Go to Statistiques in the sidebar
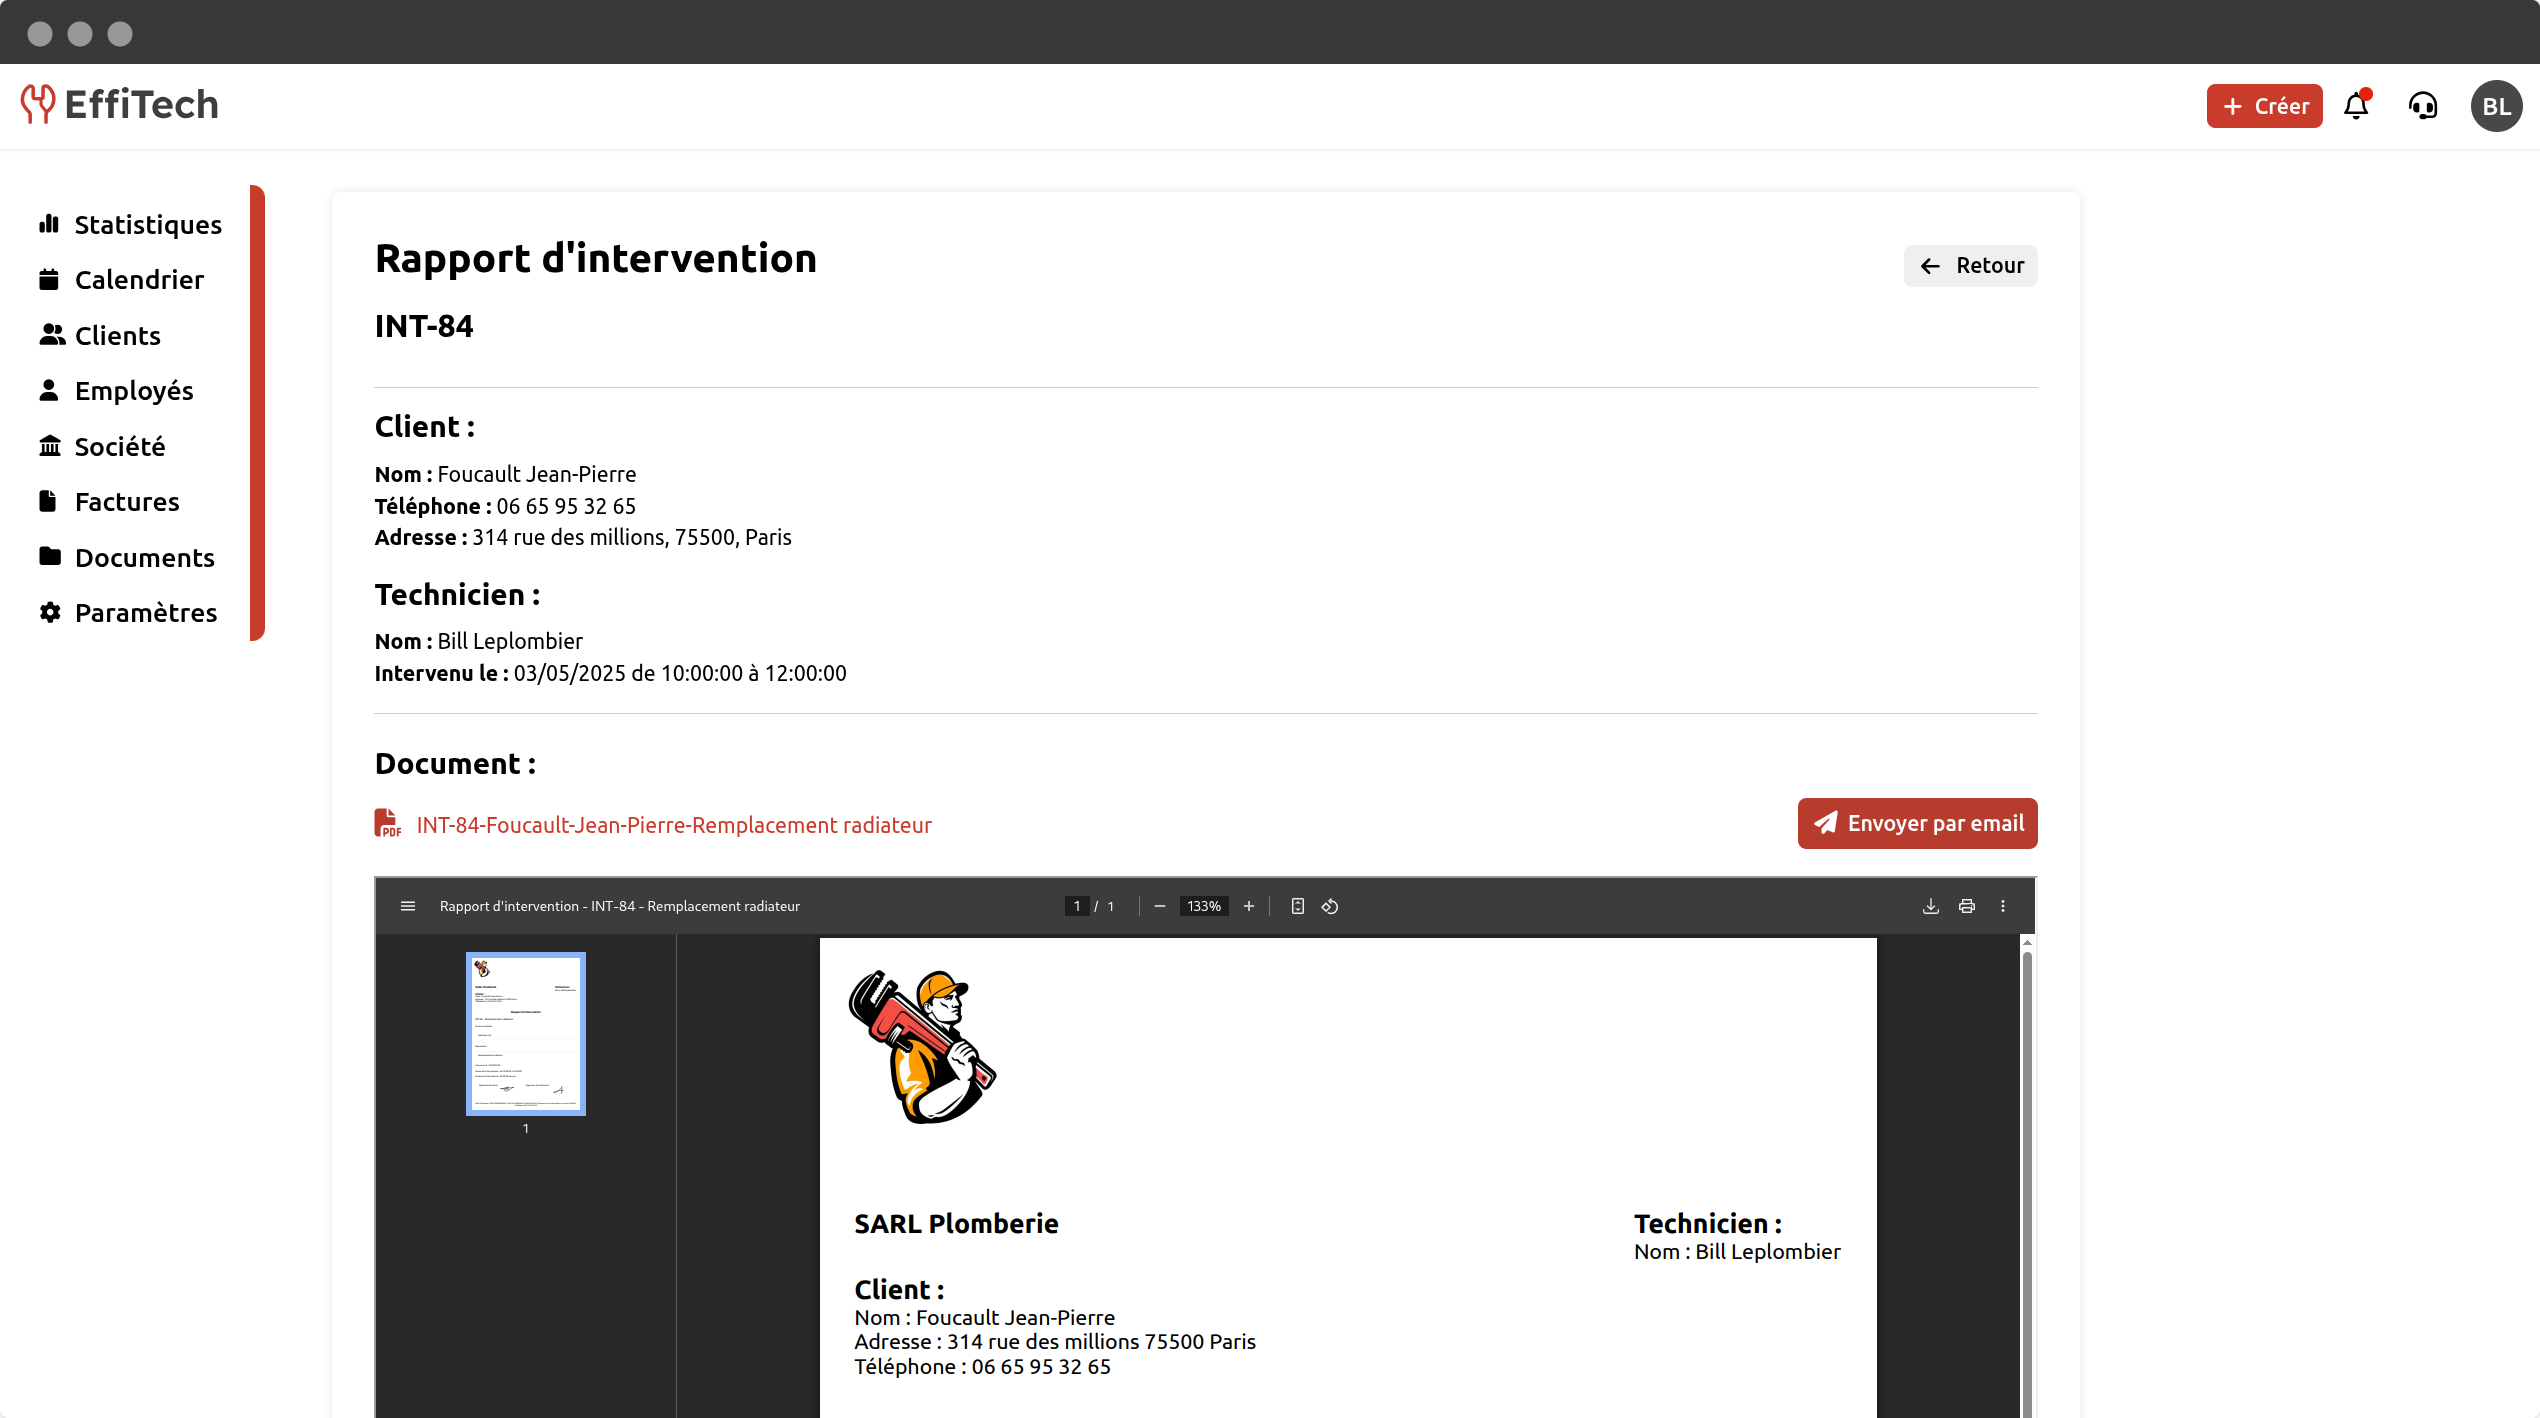Image resolution: width=2540 pixels, height=1418 pixels. click(x=147, y=225)
